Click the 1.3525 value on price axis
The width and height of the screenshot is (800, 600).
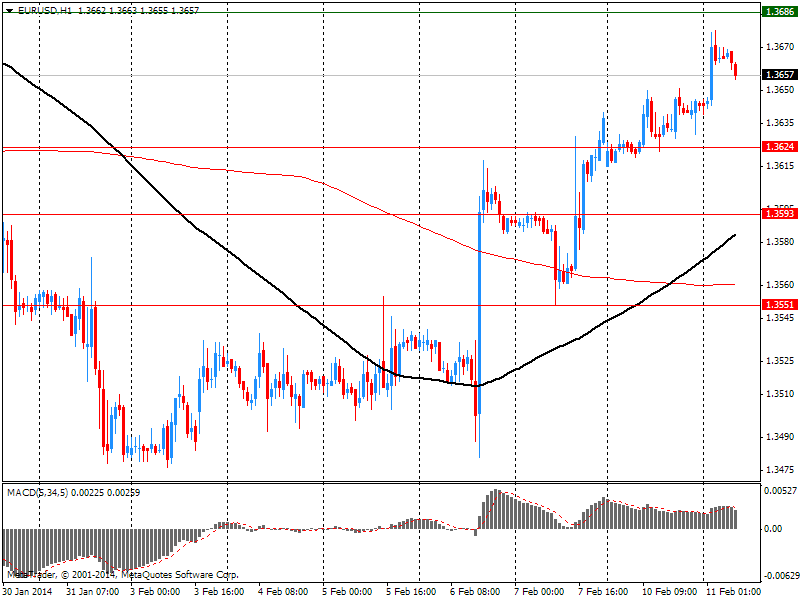point(780,361)
